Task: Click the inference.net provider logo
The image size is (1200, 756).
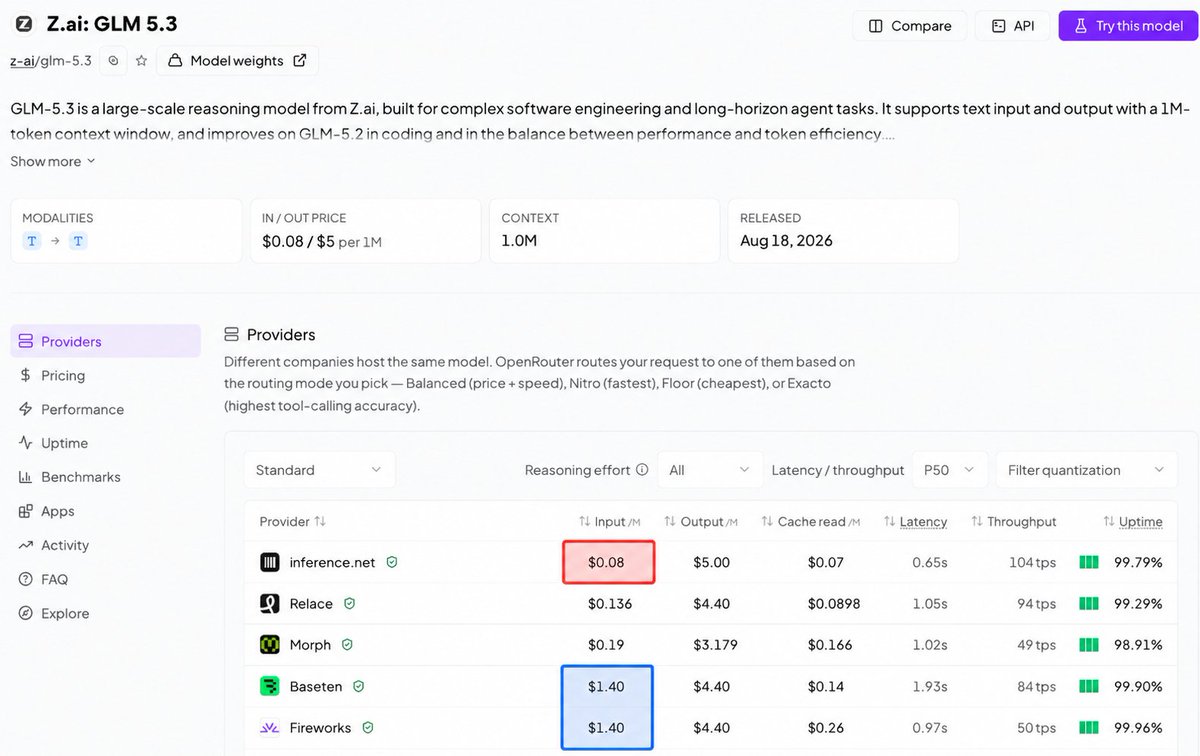Action: [x=270, y=562]
